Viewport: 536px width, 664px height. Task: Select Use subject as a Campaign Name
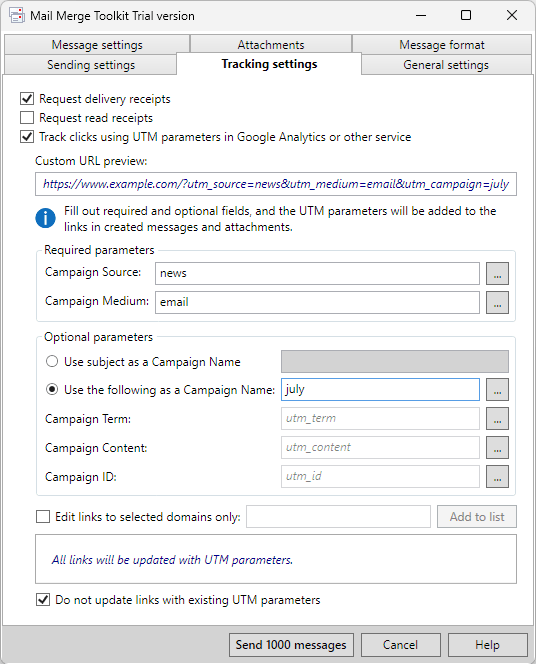(x=52, y=362)
